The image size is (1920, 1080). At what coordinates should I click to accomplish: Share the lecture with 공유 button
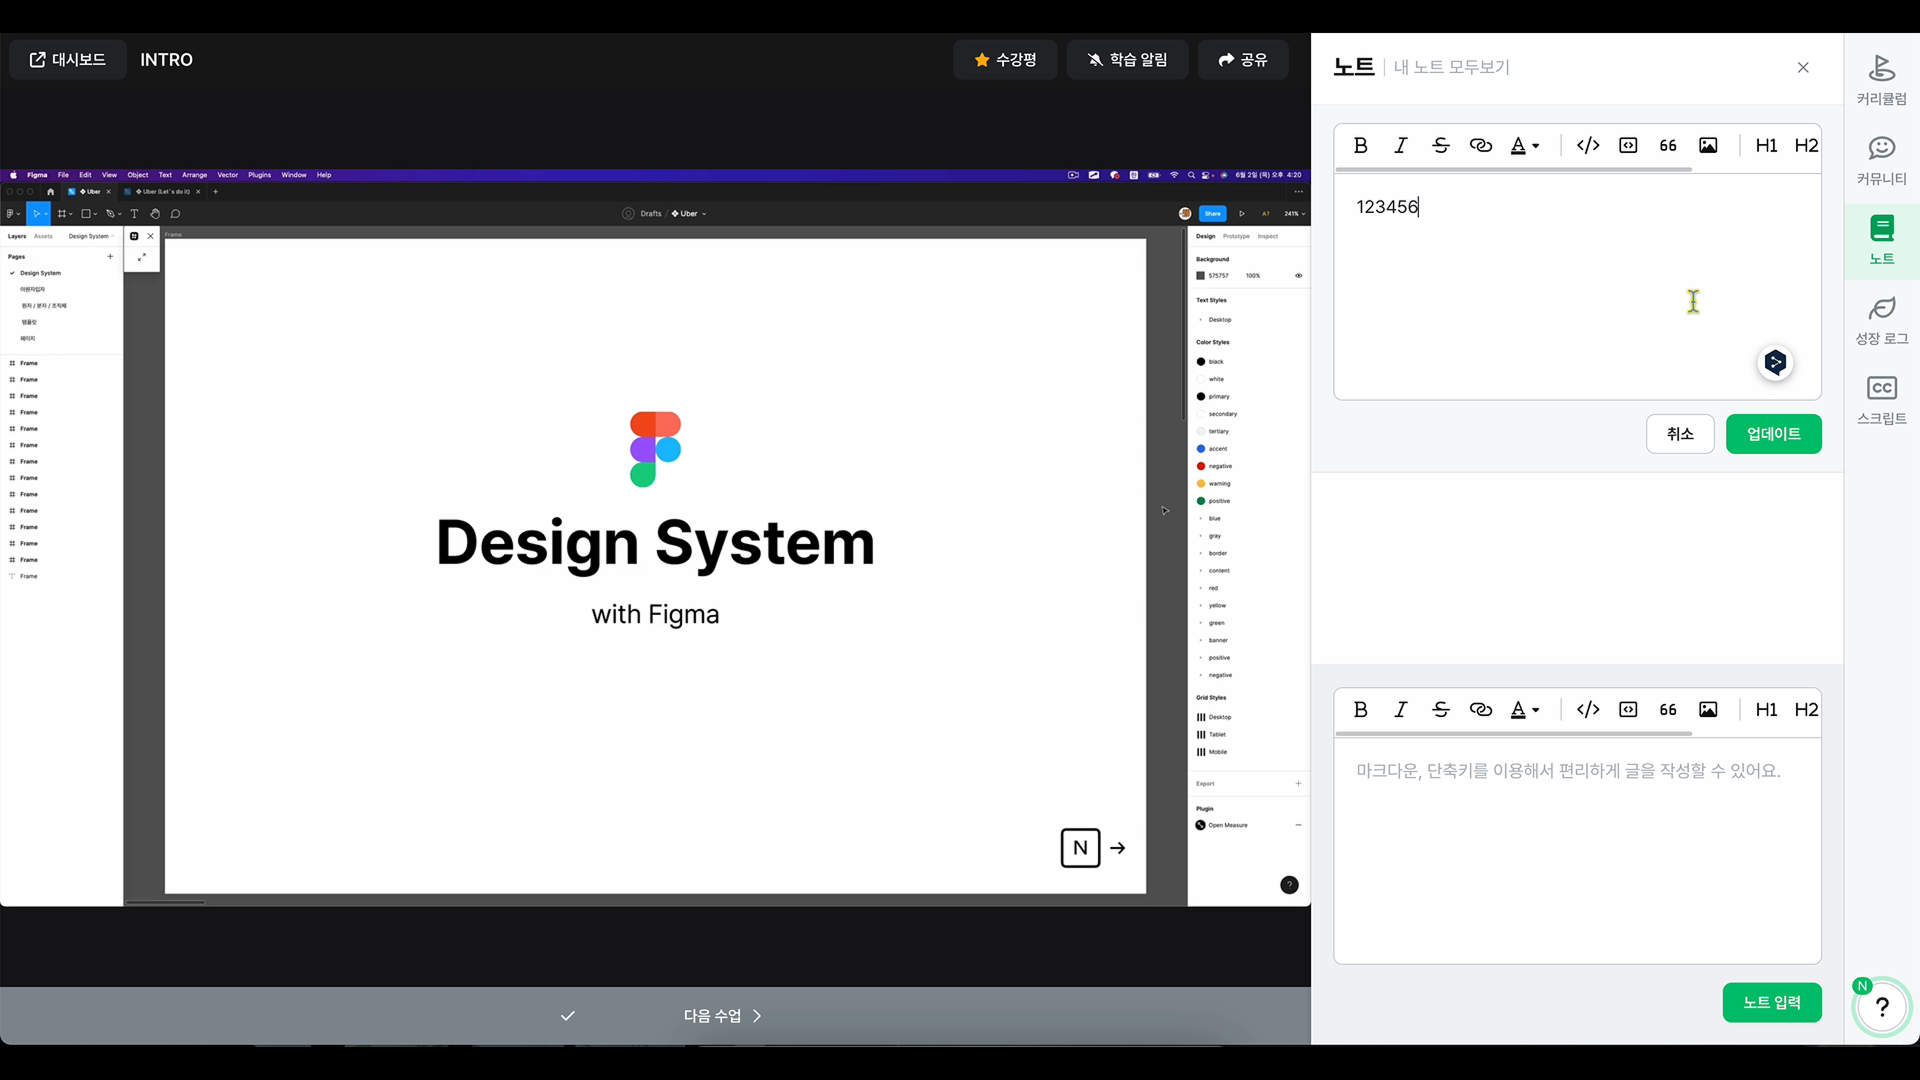point(1243,60)
